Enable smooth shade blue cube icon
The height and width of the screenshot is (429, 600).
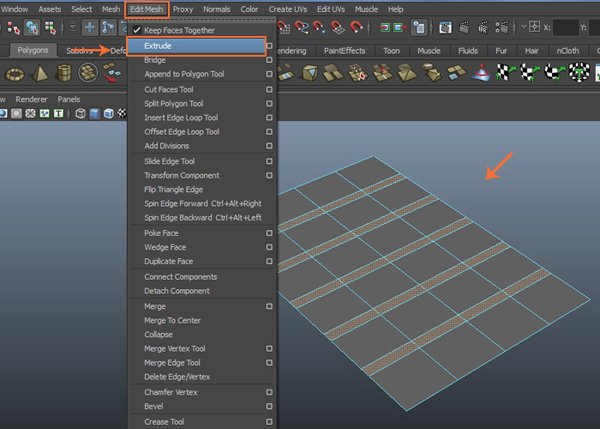94,113
